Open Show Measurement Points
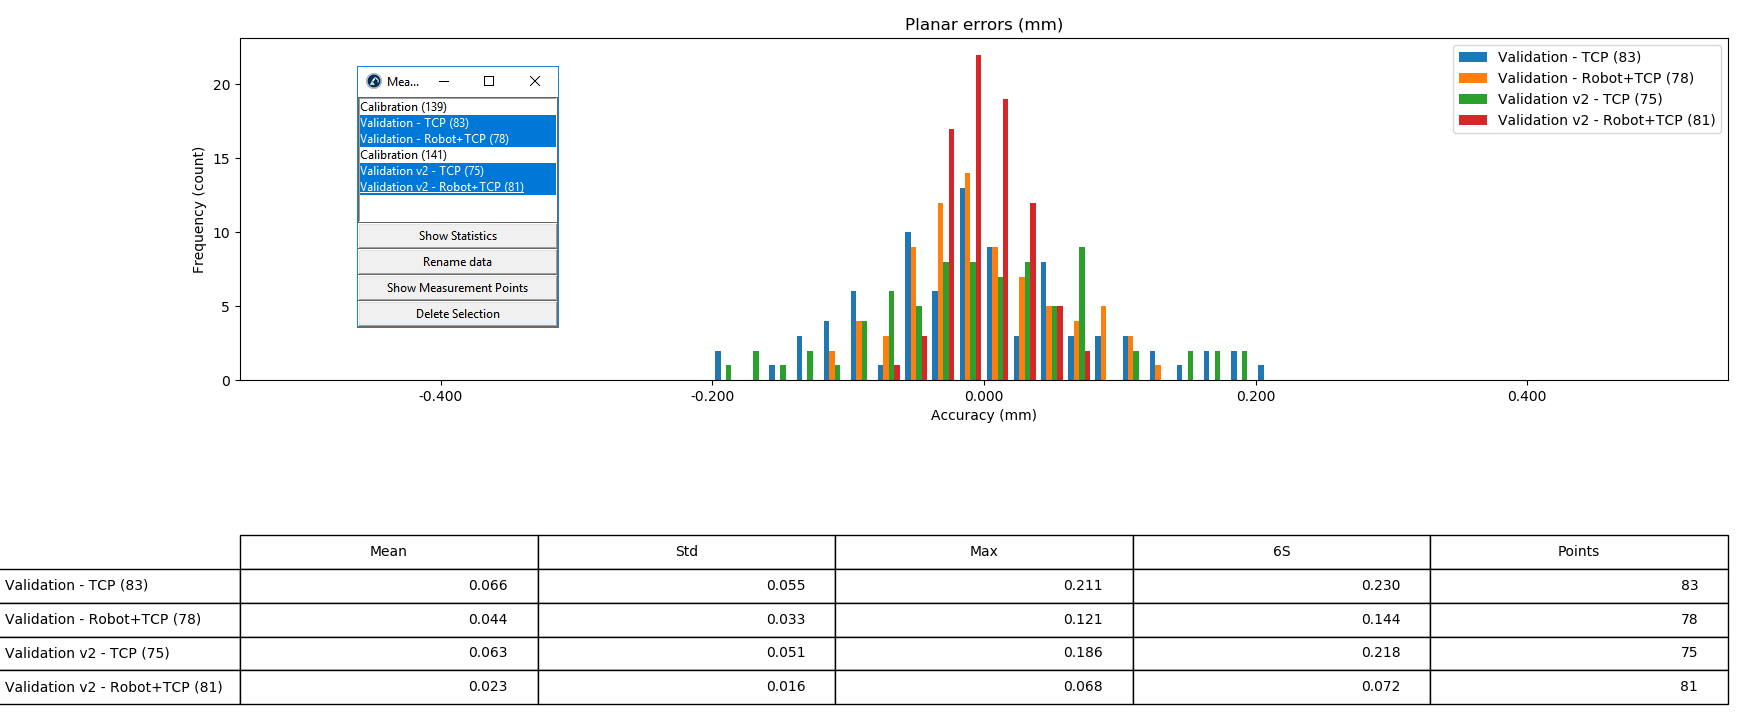Viewport: 1754px width, 724px height. tap(457, 288)
